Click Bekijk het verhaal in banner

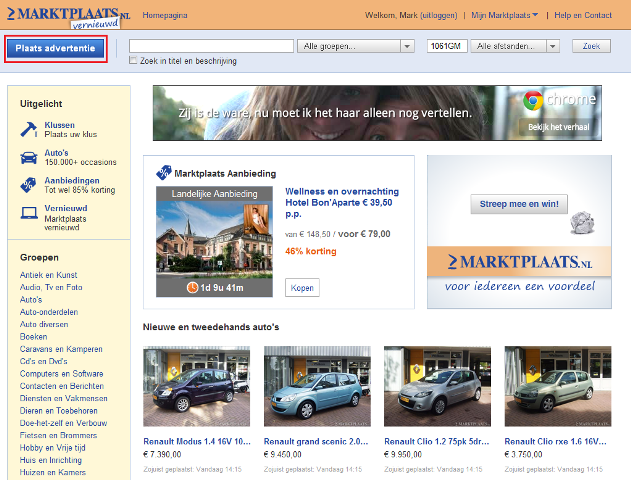(559, 127)
